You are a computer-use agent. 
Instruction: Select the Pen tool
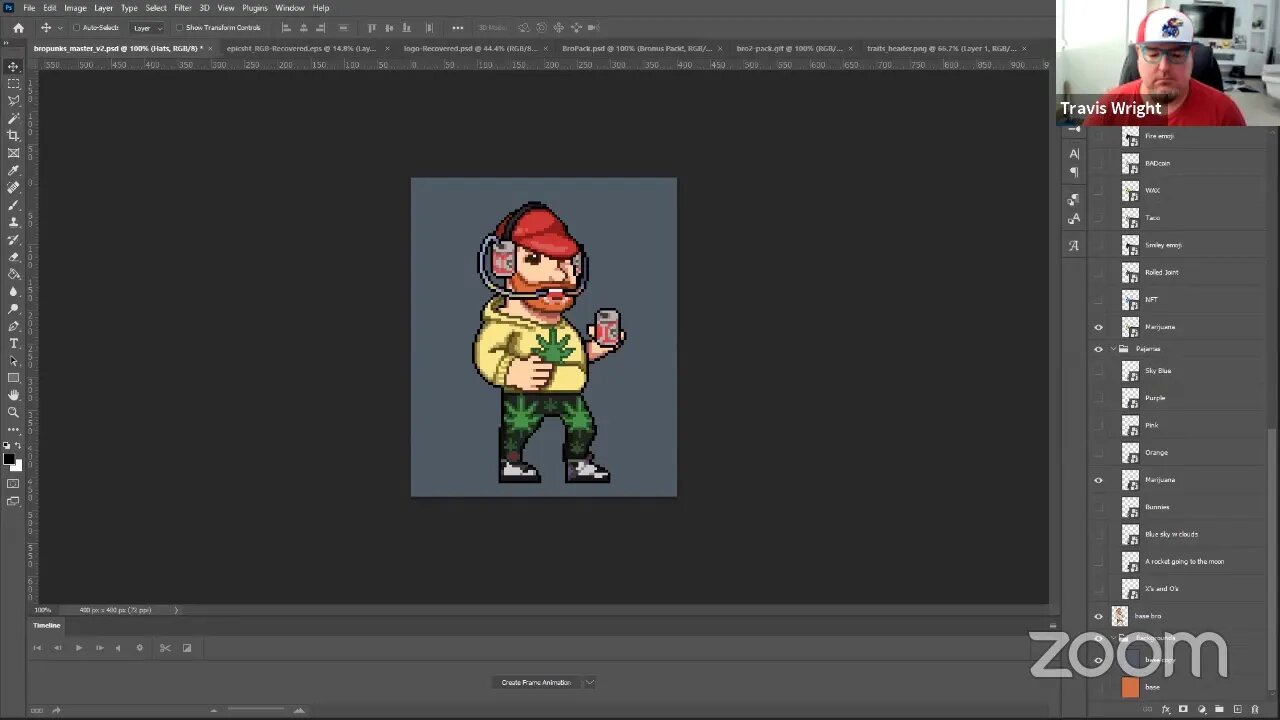tap(13, 326)
